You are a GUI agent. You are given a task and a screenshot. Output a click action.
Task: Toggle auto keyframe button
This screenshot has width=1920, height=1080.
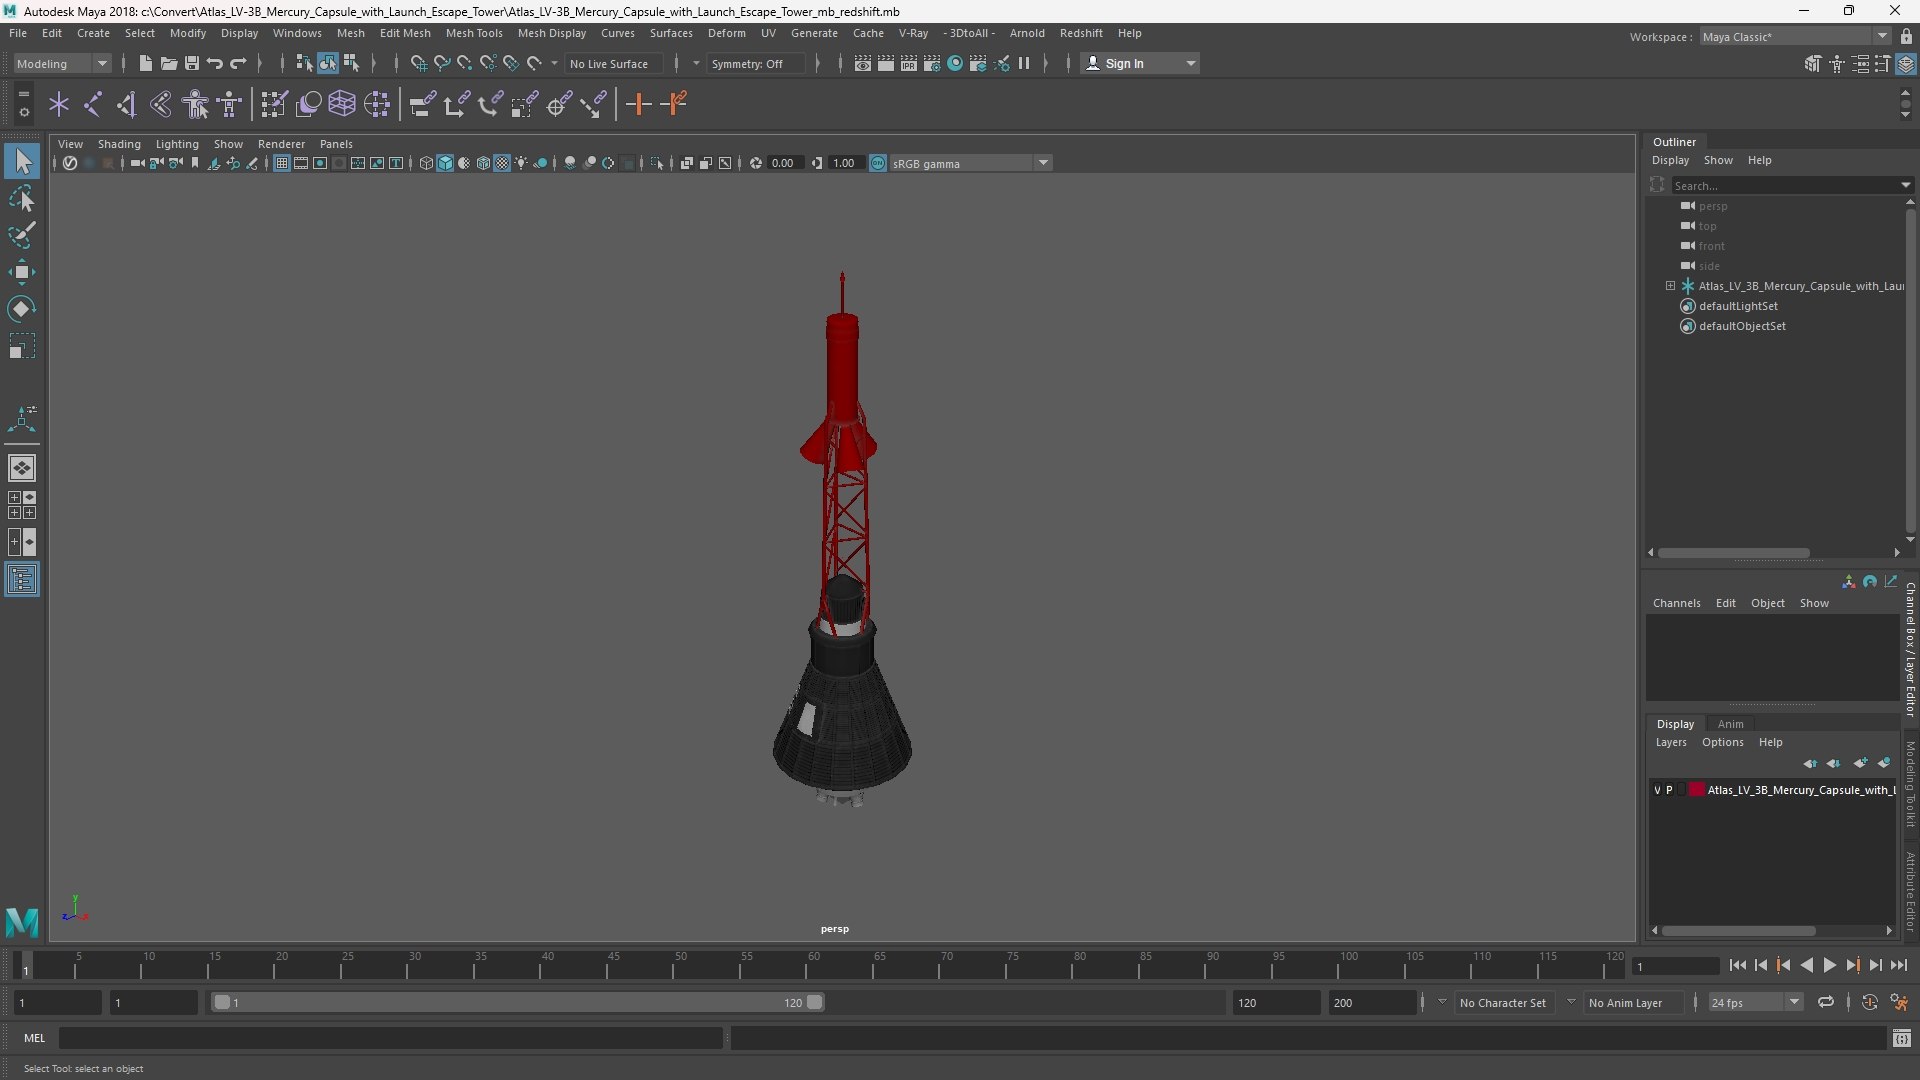[1869, 1002]
